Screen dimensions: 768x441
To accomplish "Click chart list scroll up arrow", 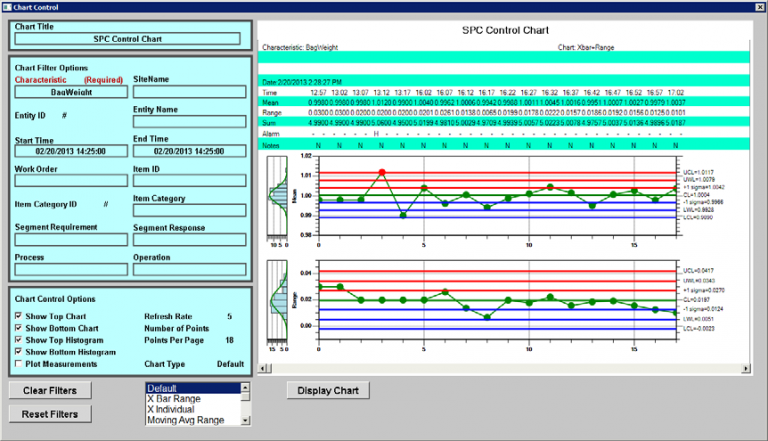I will point(246,387).
